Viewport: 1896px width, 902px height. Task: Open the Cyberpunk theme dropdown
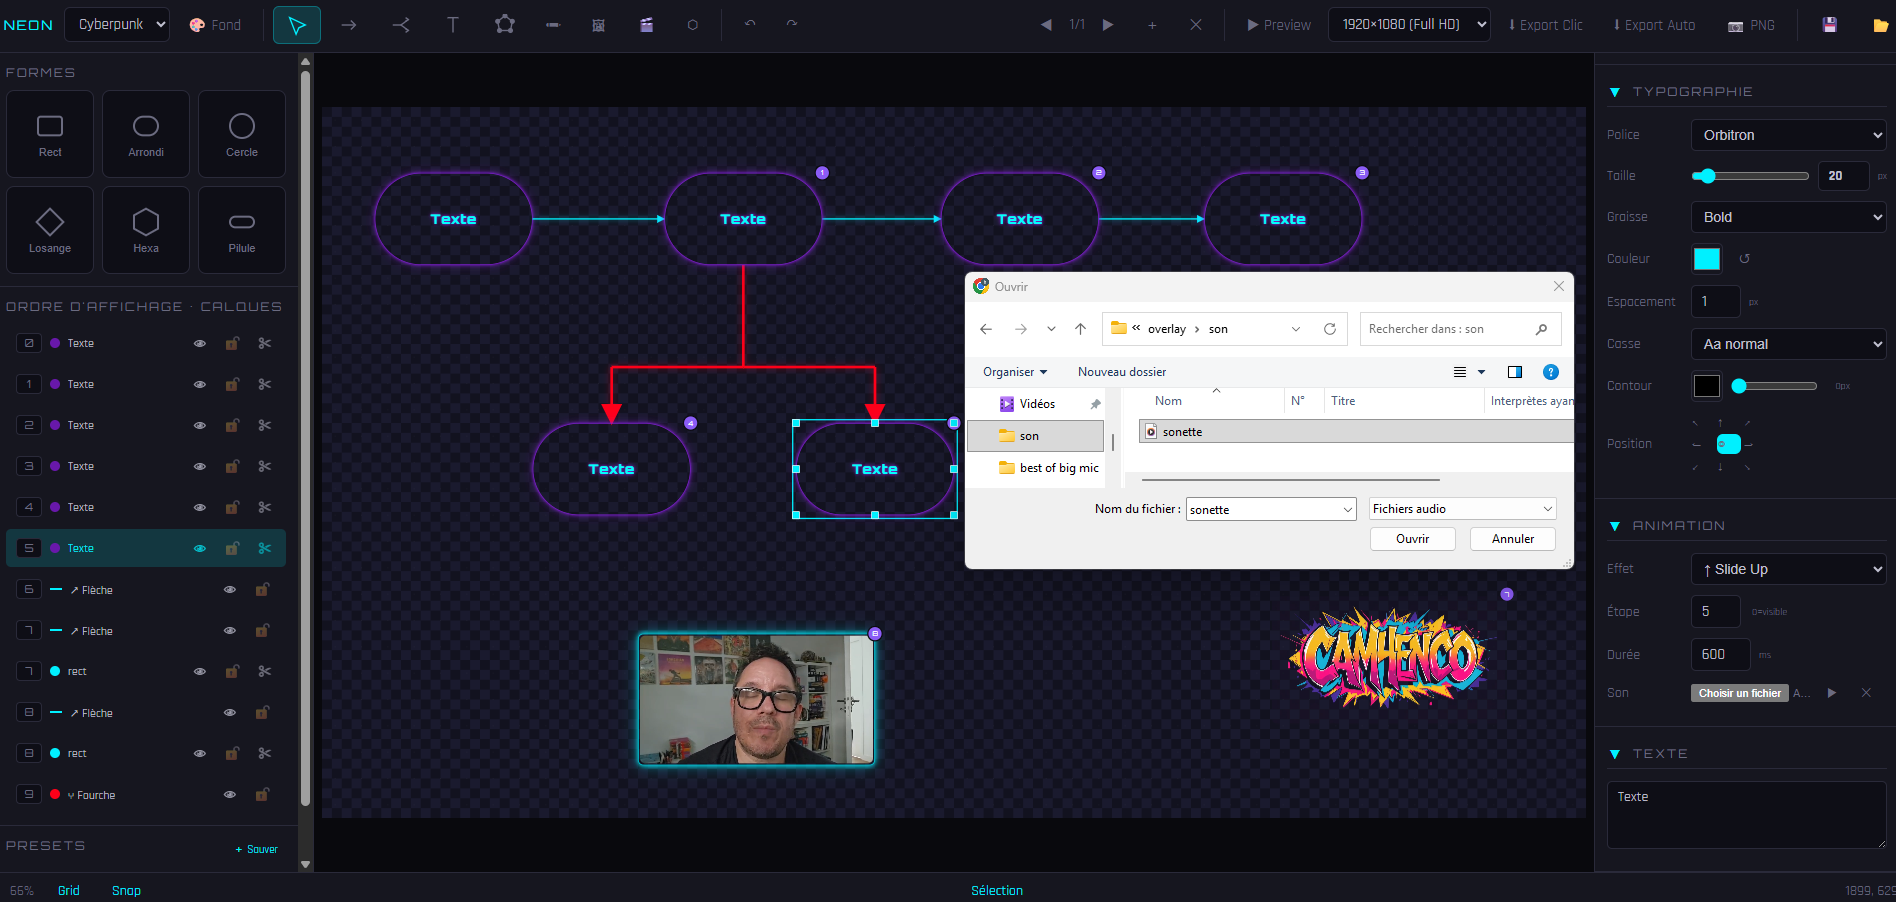(117, 25)
